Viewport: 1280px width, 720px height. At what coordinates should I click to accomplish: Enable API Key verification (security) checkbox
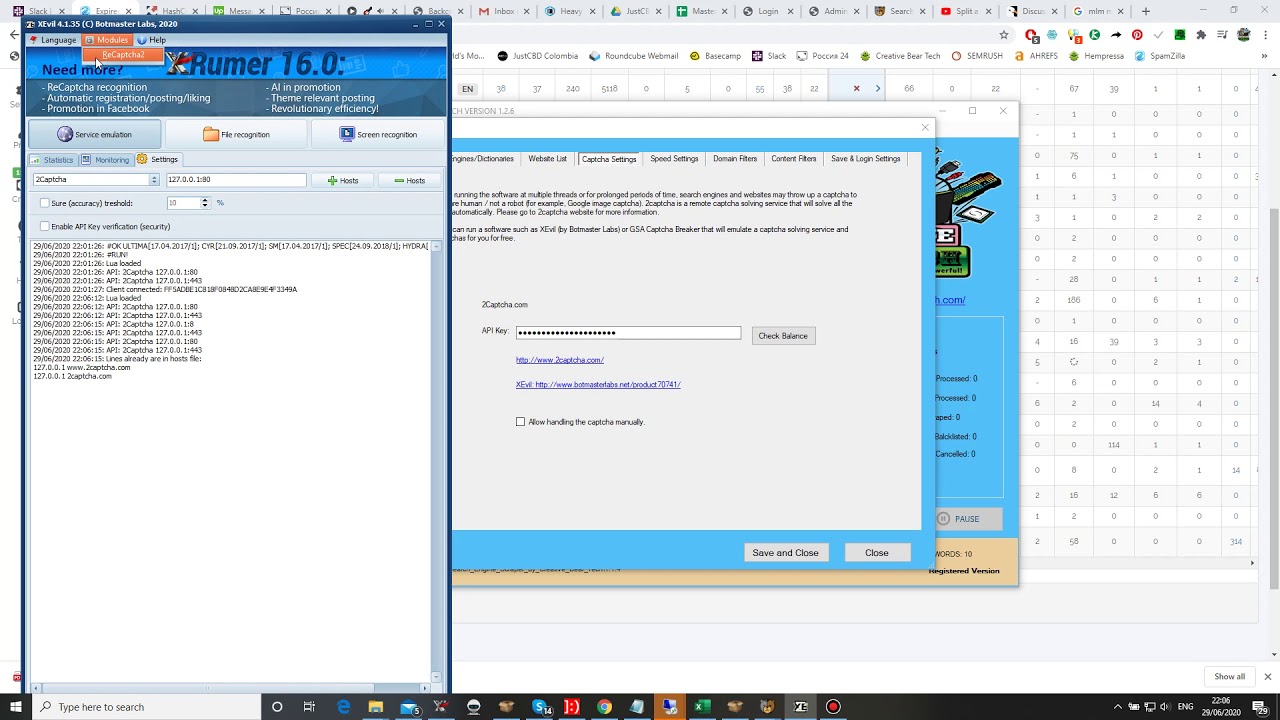[45, 227]
